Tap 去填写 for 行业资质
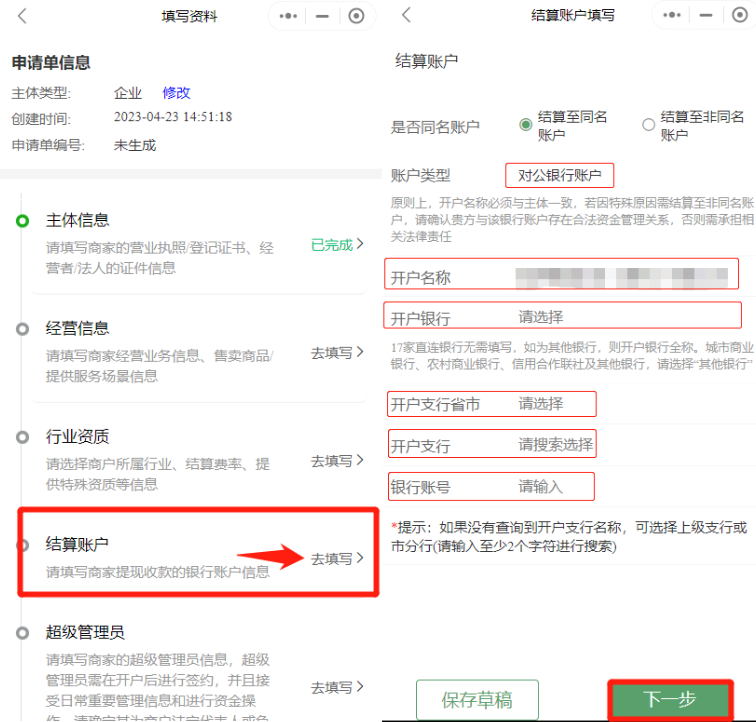 [337, 461]
